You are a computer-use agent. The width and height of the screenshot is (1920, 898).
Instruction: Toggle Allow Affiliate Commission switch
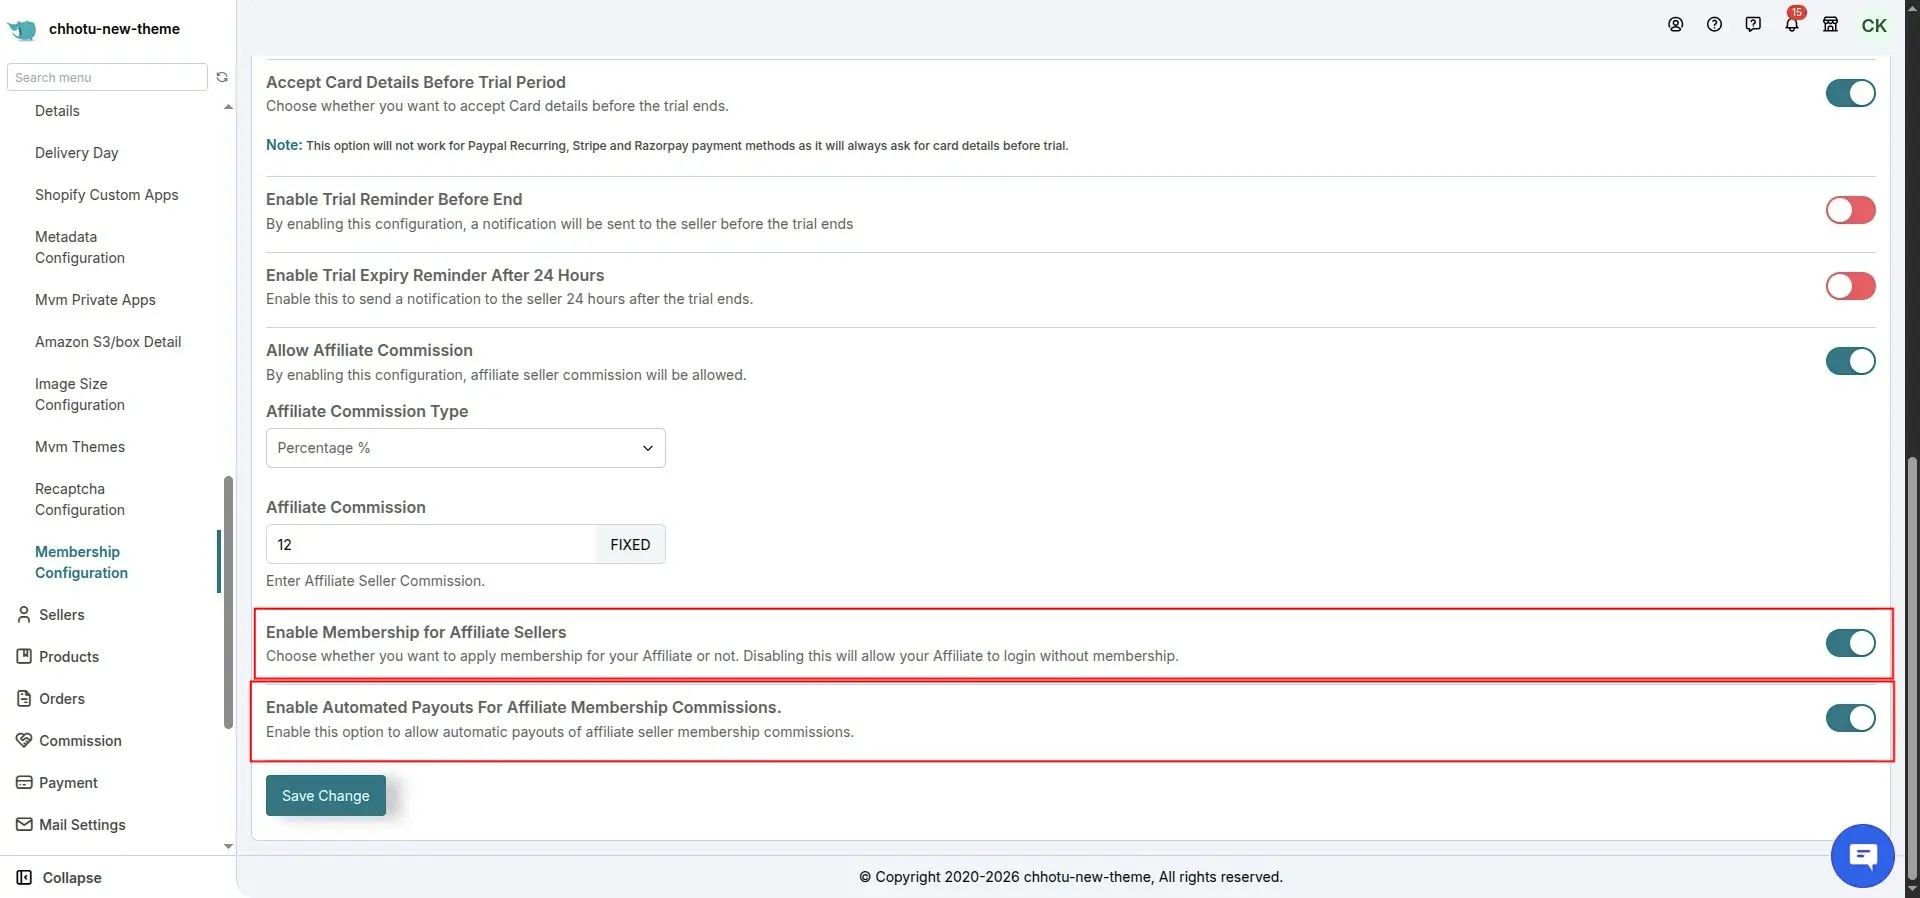[1850, 361]
